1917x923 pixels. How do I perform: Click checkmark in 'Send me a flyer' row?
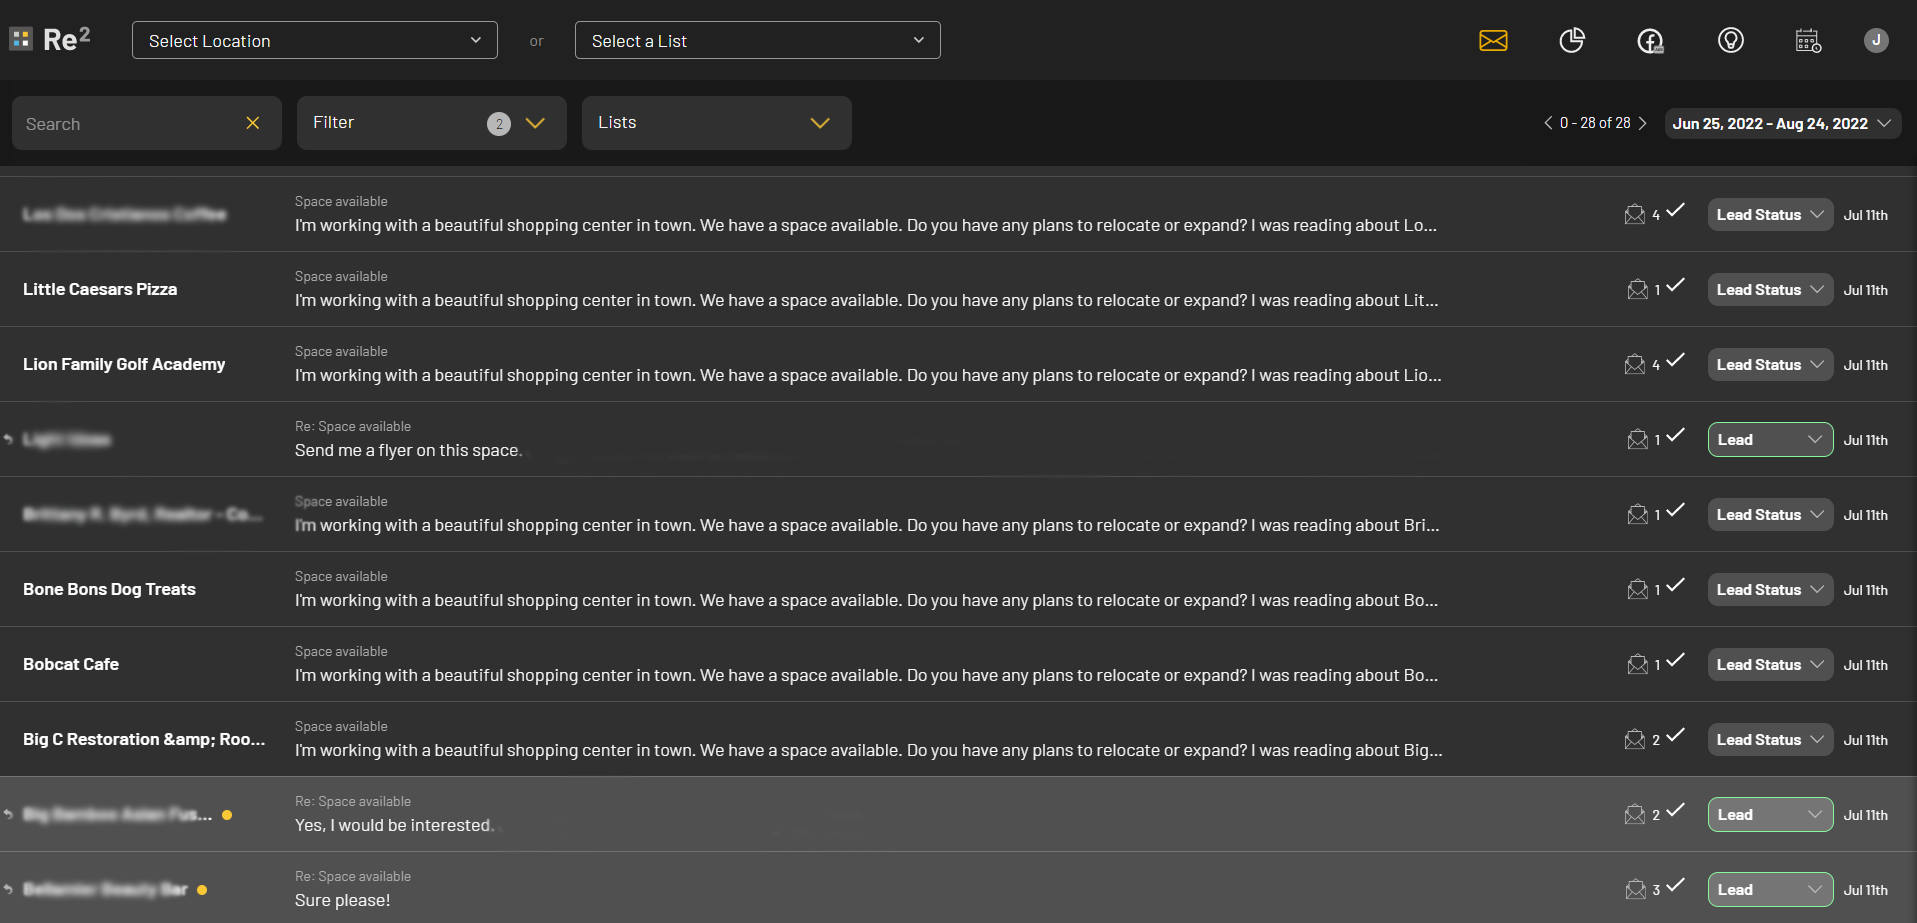[1675, 435]
